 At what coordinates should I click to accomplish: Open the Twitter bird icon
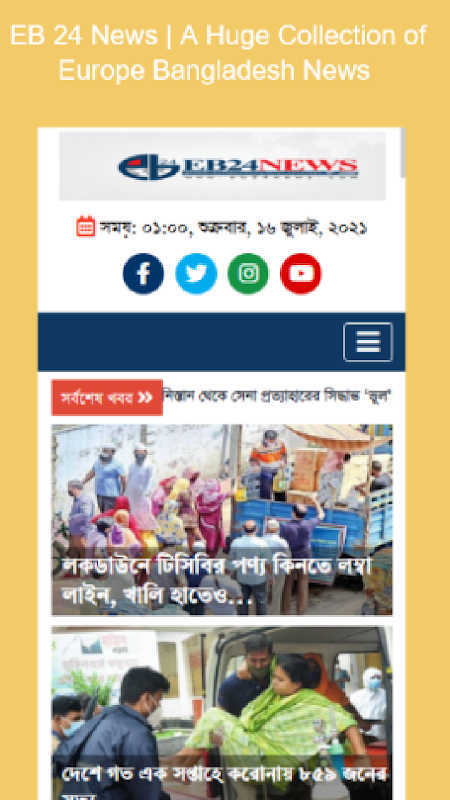tap(196, 274)
